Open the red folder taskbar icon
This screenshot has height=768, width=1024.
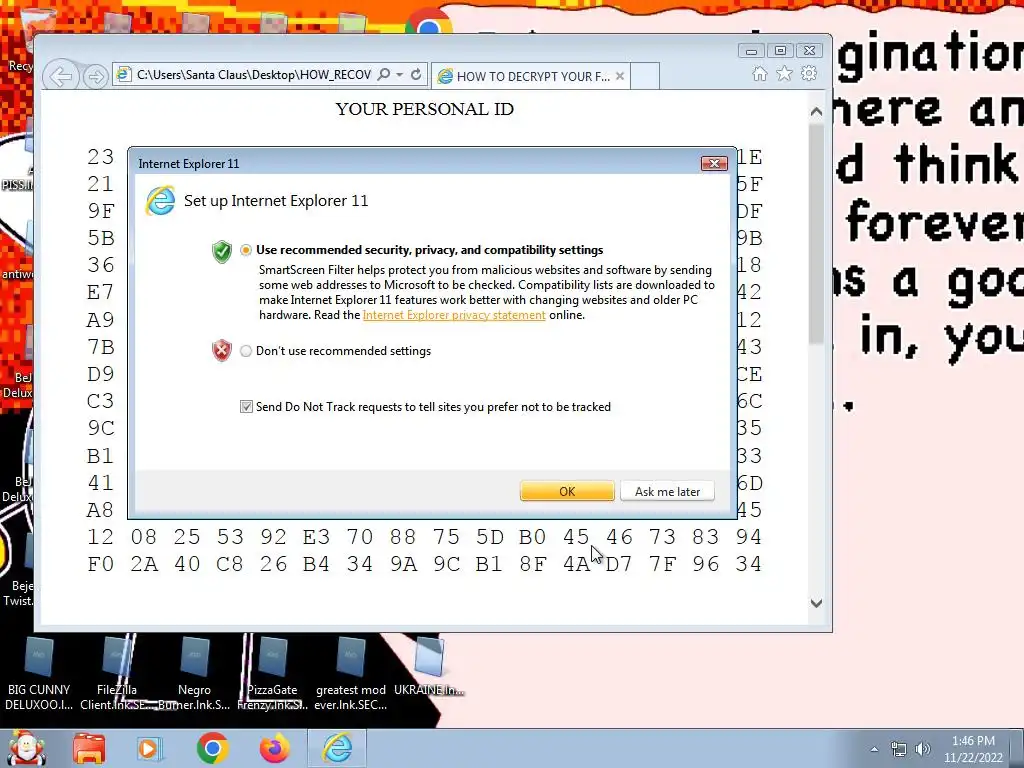(x=89, y=748)
